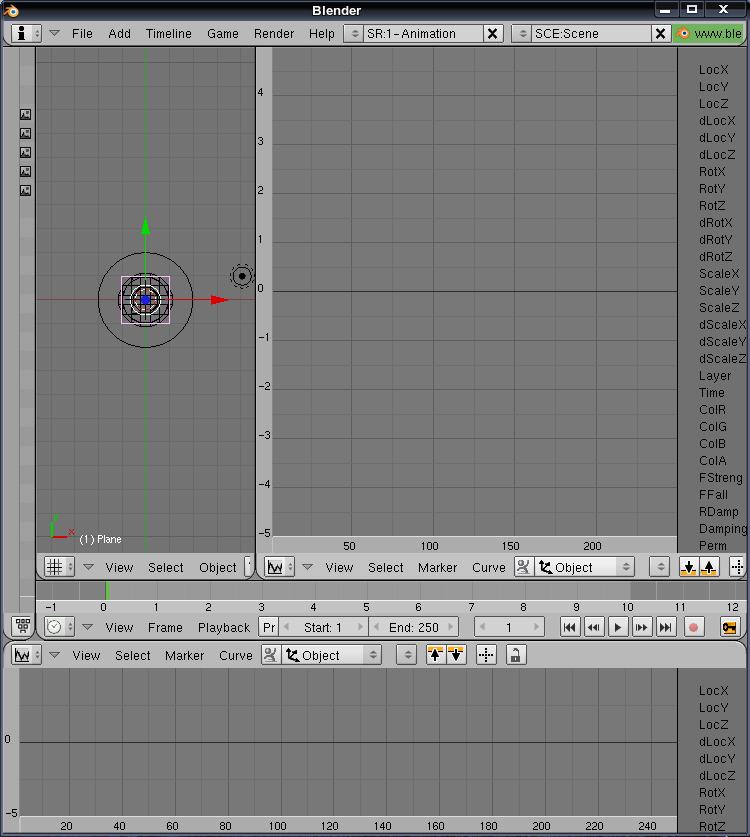Open the Timeline menu in top header

coord(169,34)
